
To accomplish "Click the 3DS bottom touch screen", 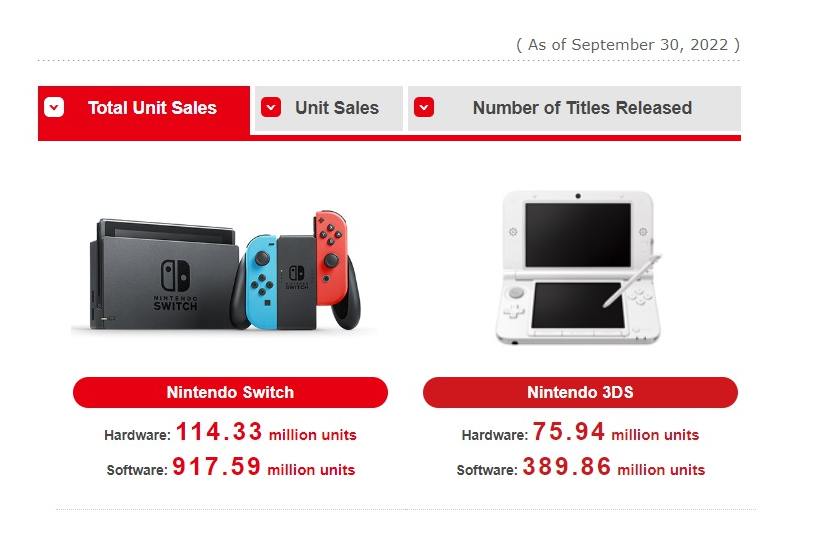I will pyautogui.click(x=580, y=305).
